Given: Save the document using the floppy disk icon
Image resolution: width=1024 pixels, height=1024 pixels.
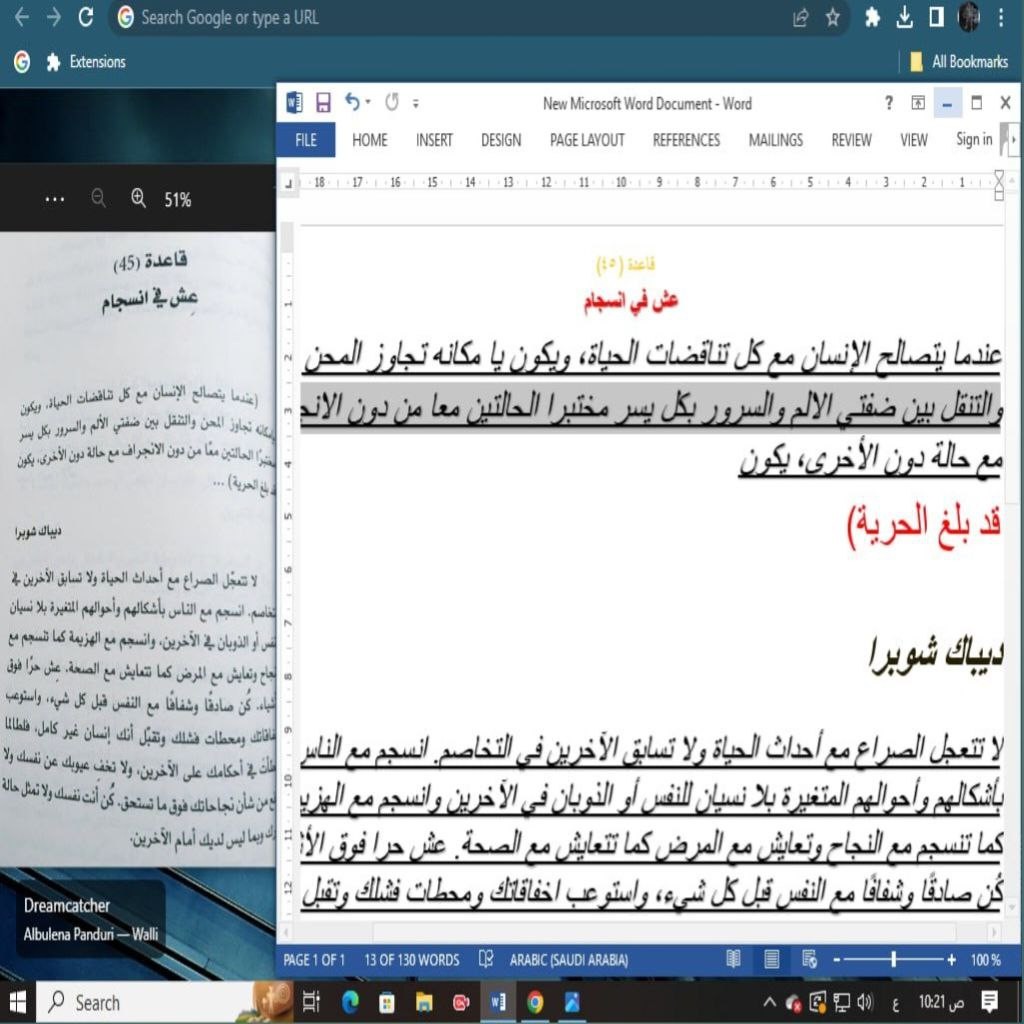Looking at the screenshot, I should click(x=323, y=103).
